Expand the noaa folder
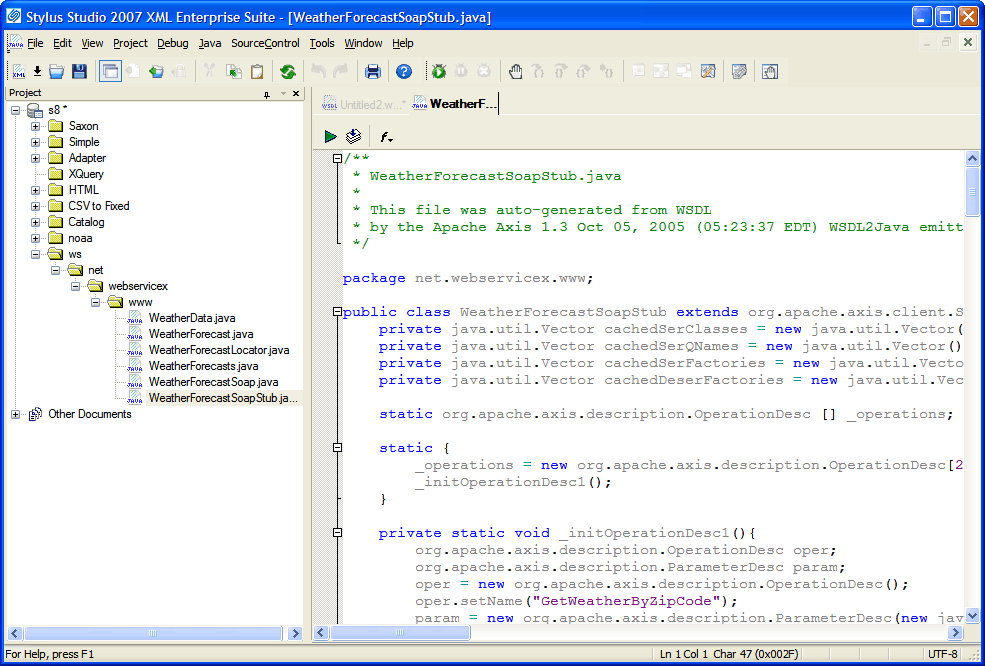 click(x=36, y=238)
